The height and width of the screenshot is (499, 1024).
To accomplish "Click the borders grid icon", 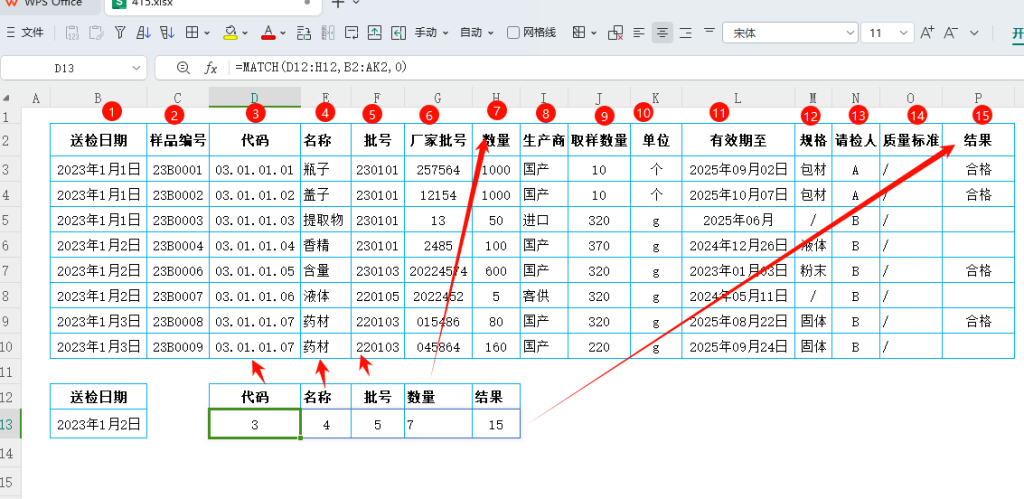I will [x=192, y=32].
